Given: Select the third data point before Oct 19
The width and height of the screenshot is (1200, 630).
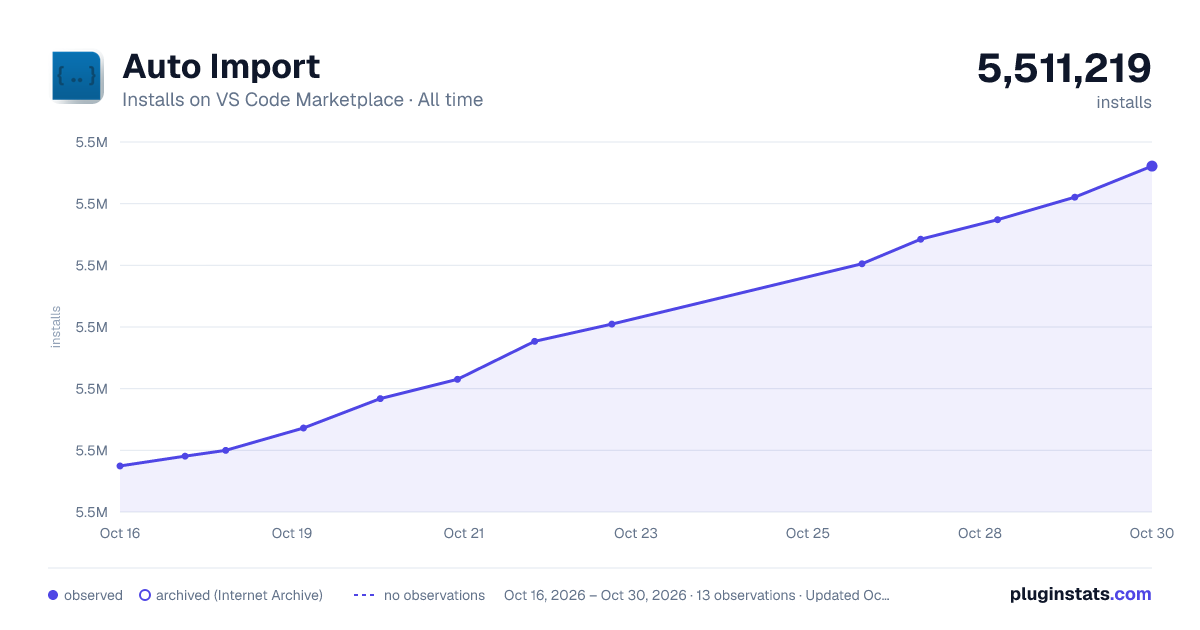Looking at the screenshot, I should 226,450.
